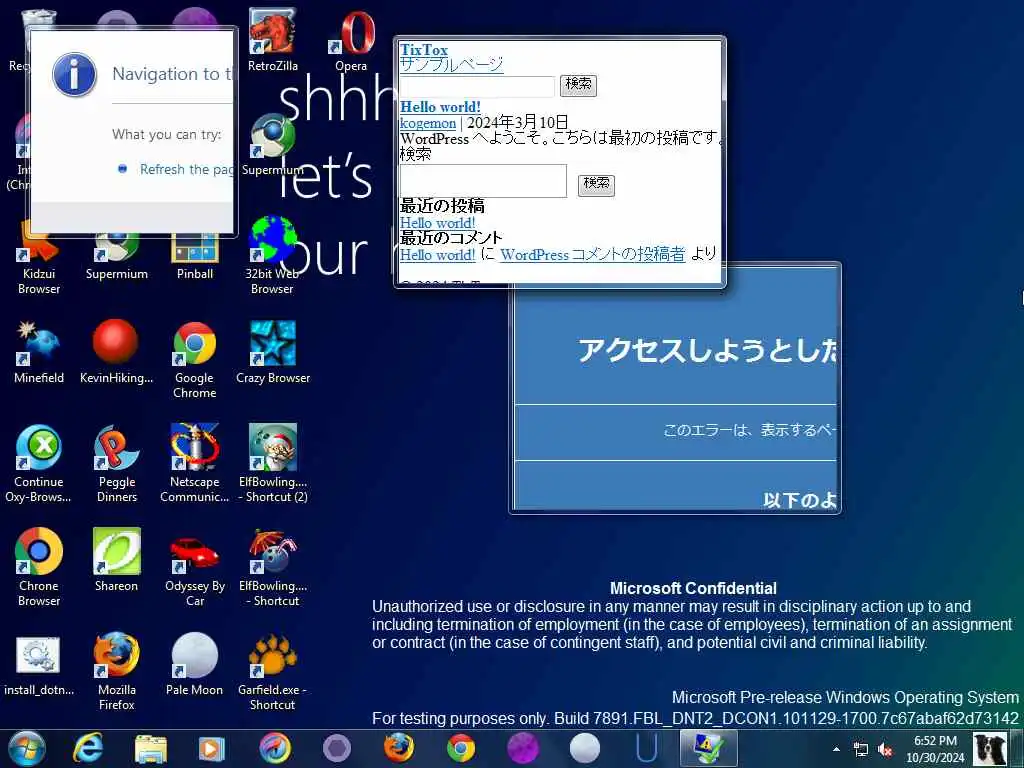
Task: Open the kogemon author link
Action: [428, 123]
